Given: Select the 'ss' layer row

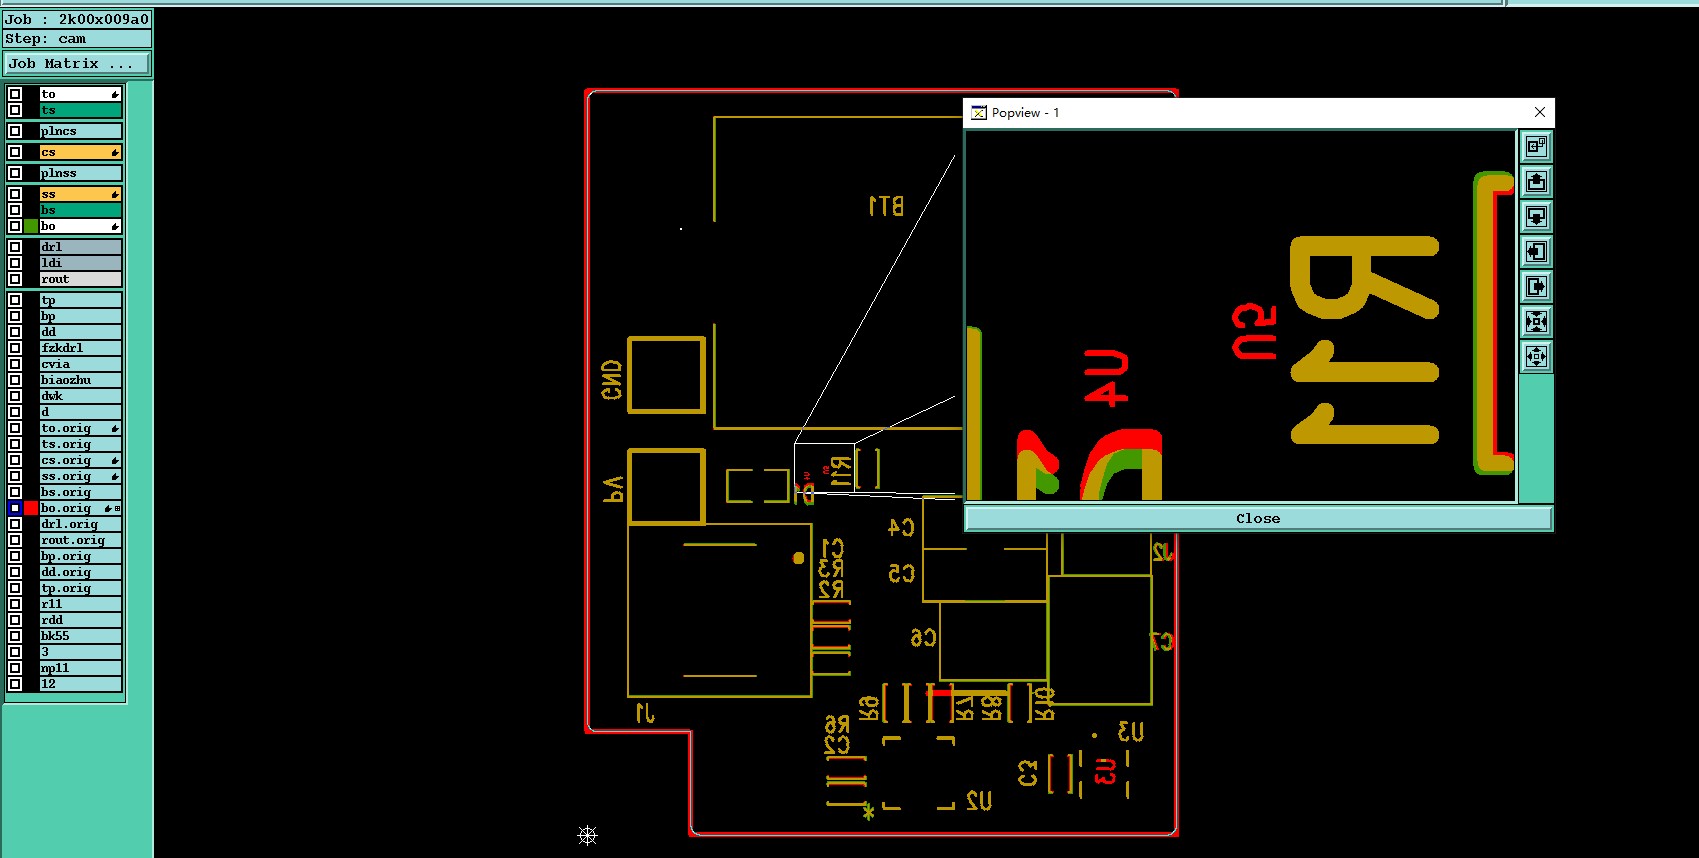Looking at the screenshot, I should [x=81, y=194].
